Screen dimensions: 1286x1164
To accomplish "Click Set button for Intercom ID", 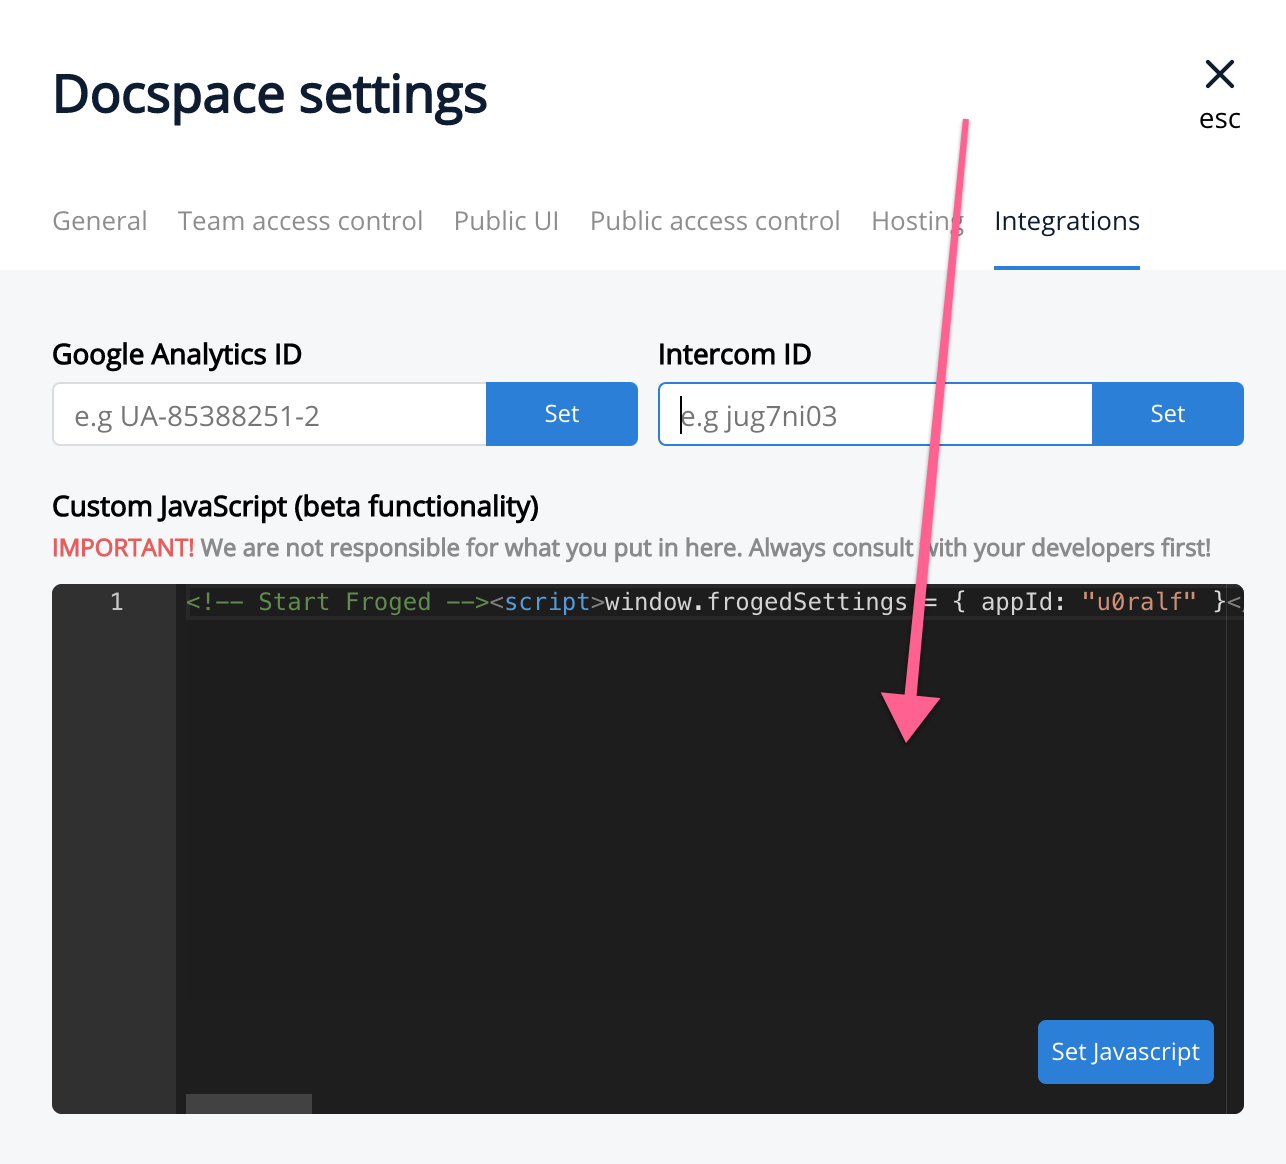I will (1168, 414).
